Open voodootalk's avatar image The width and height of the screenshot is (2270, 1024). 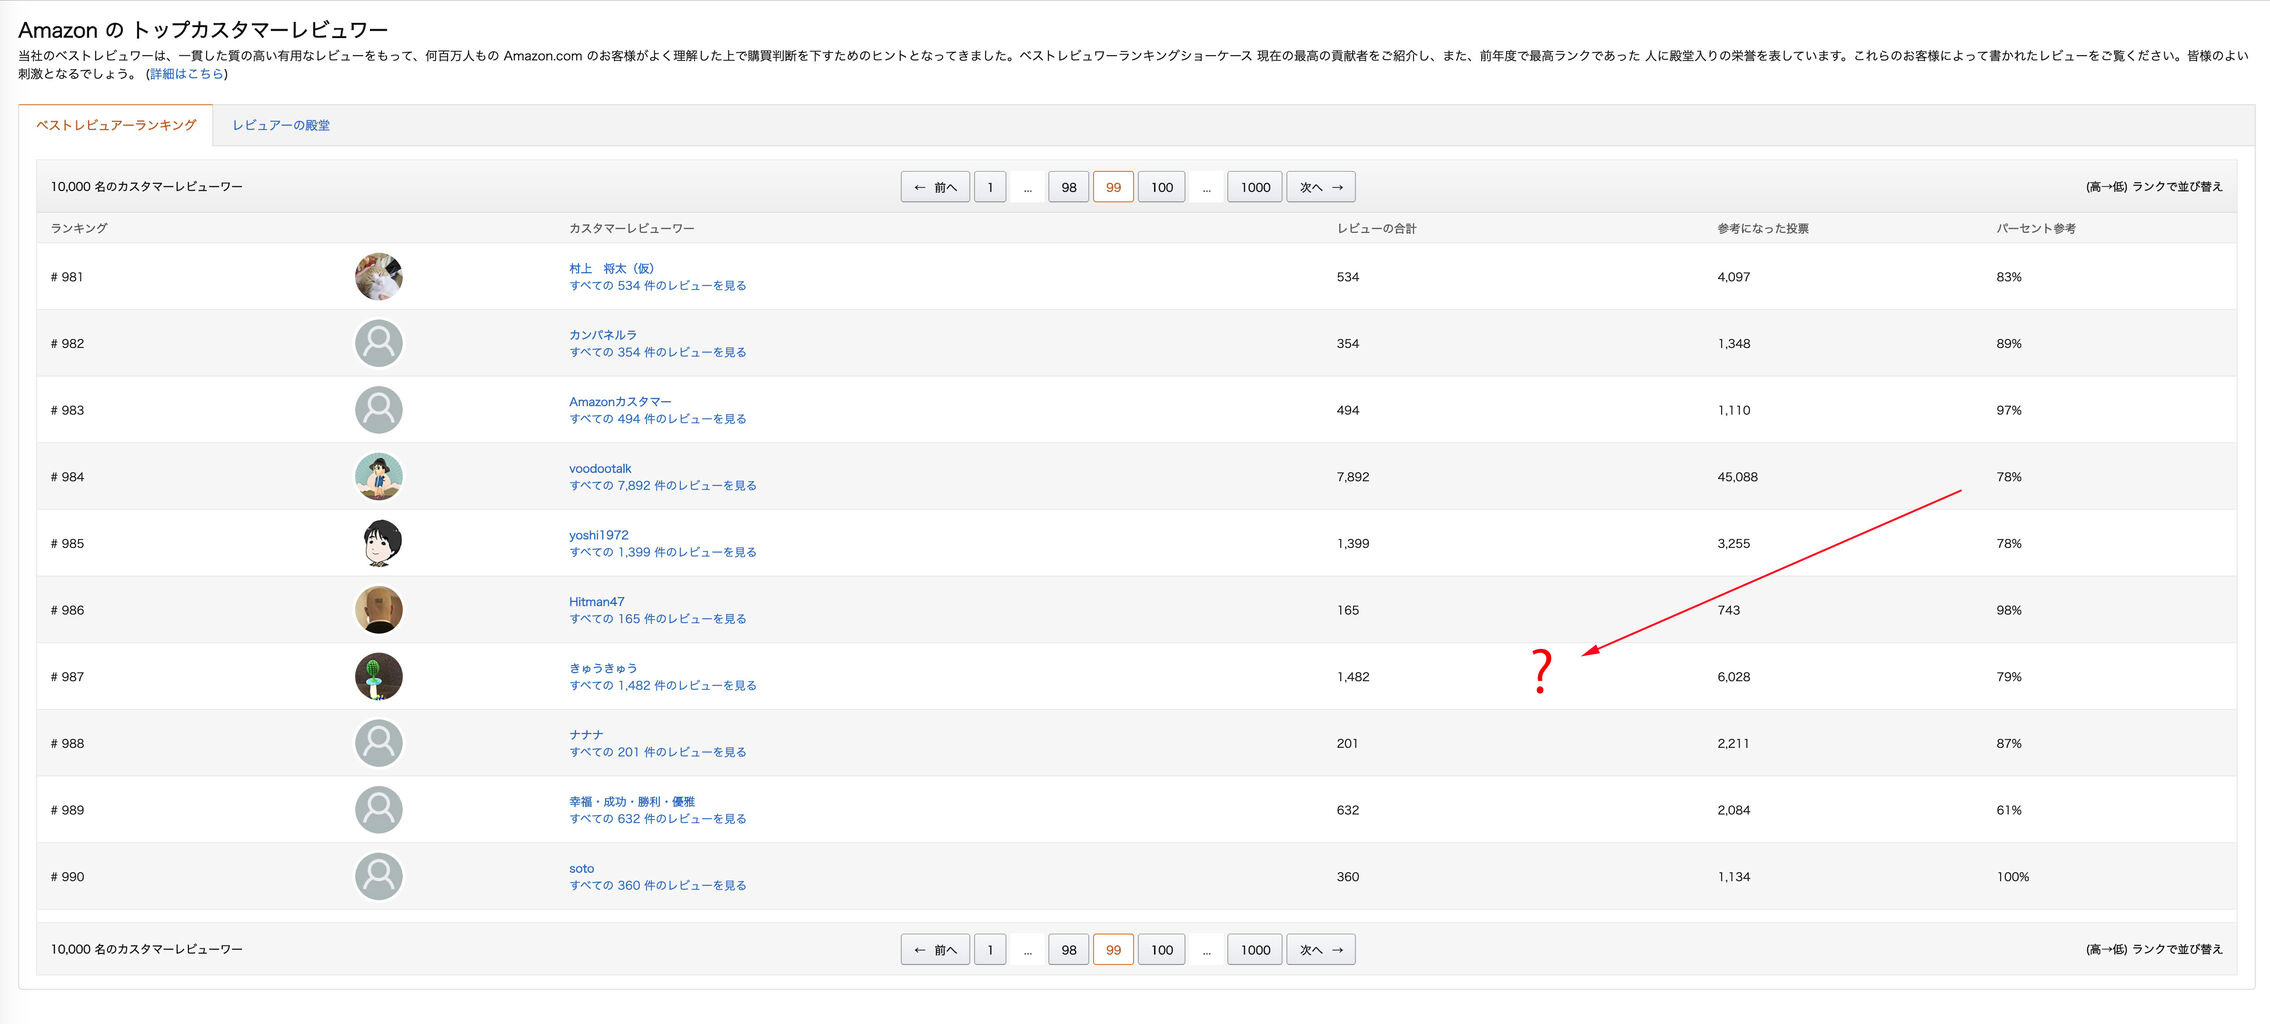[379, 477]
